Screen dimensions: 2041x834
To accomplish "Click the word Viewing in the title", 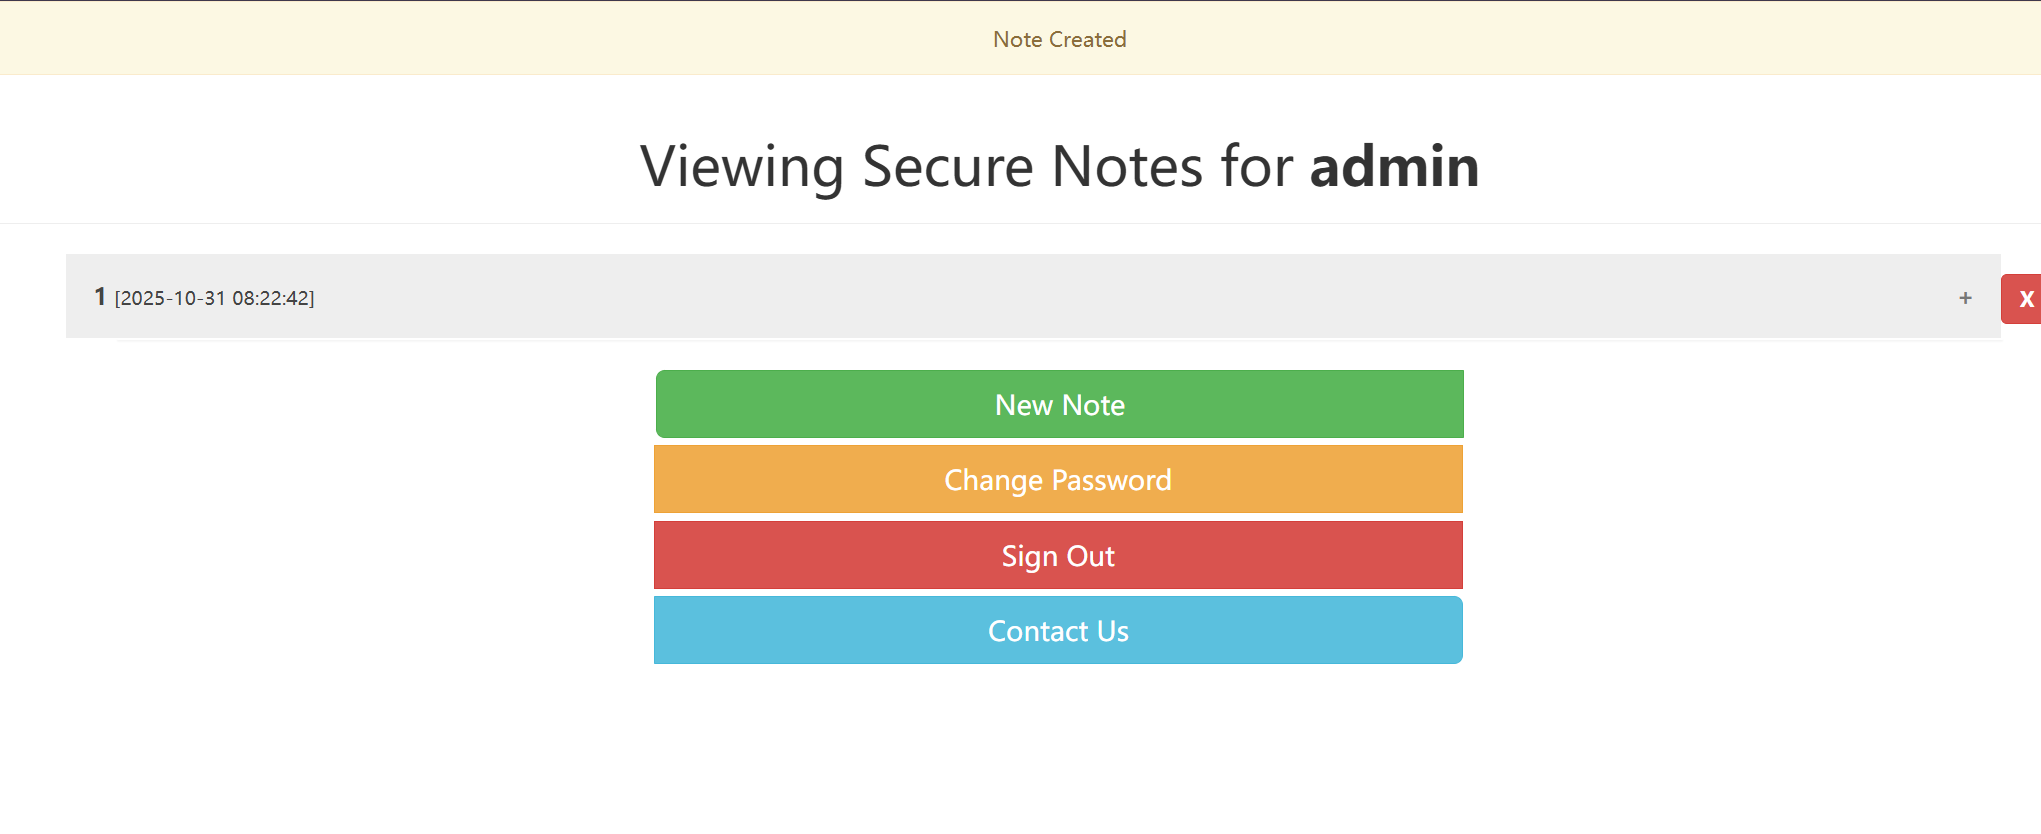I will [742, 166].
